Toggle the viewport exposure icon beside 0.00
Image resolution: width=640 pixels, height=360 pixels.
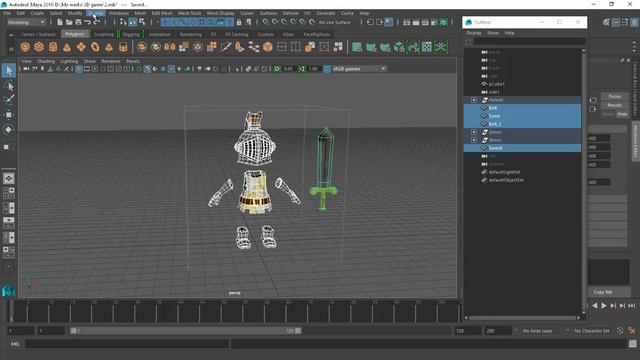pos(277,69)
